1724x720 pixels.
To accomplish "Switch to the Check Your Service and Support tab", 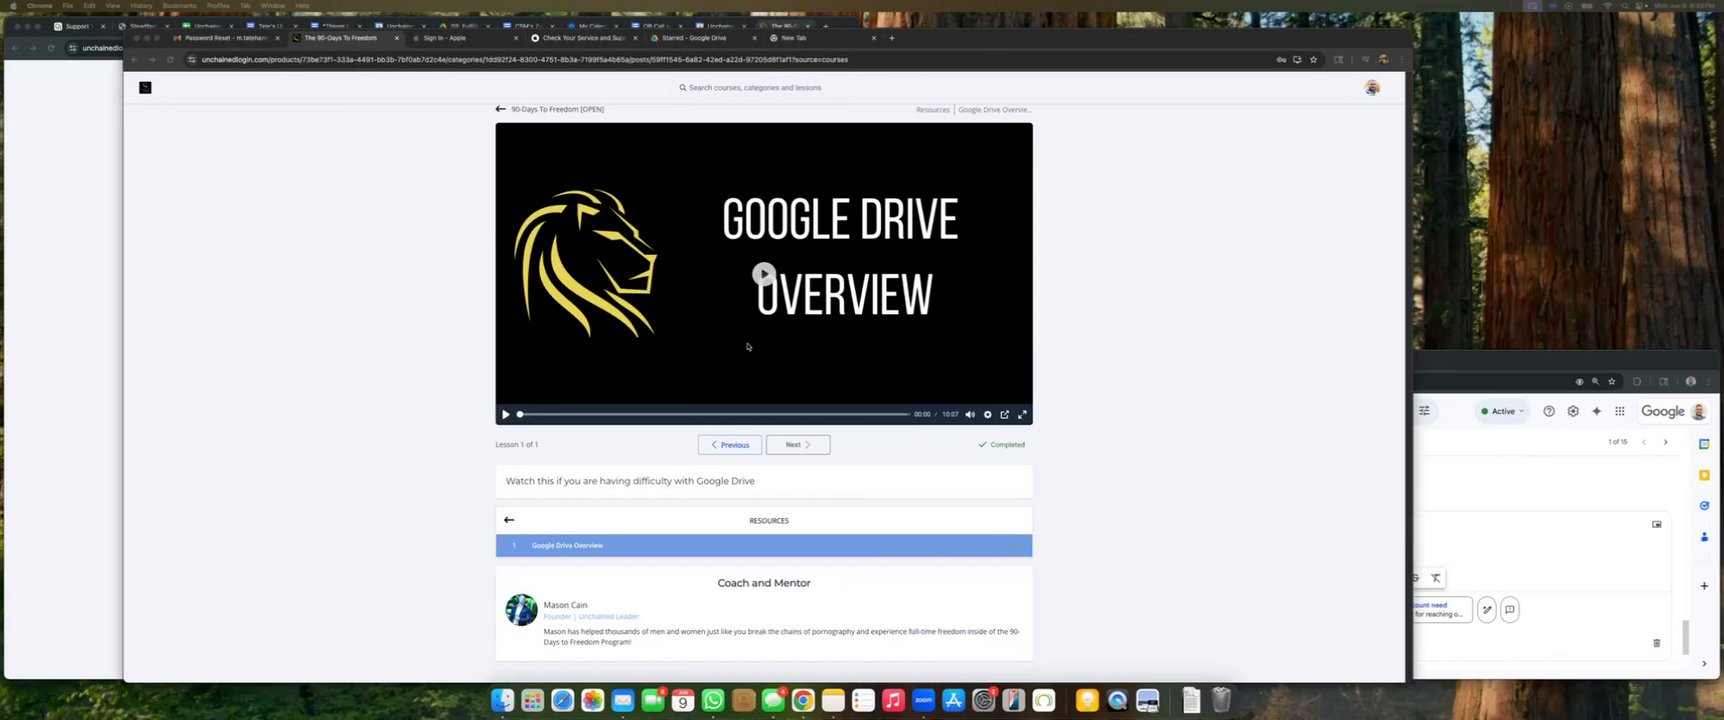I will click(x=583, y=38).
